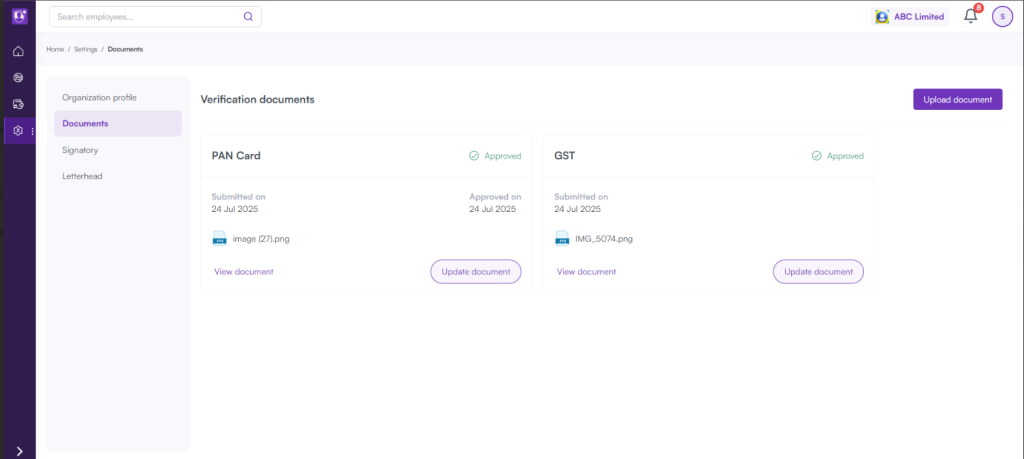Click the PAN Card title
This screenshot has width=1024, height=459.
[236, 156]
